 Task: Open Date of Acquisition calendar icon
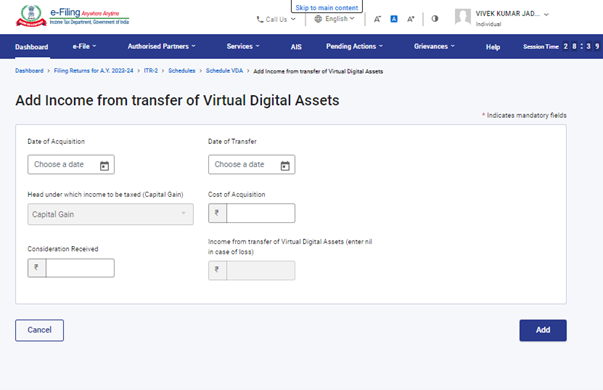[104, 166]
